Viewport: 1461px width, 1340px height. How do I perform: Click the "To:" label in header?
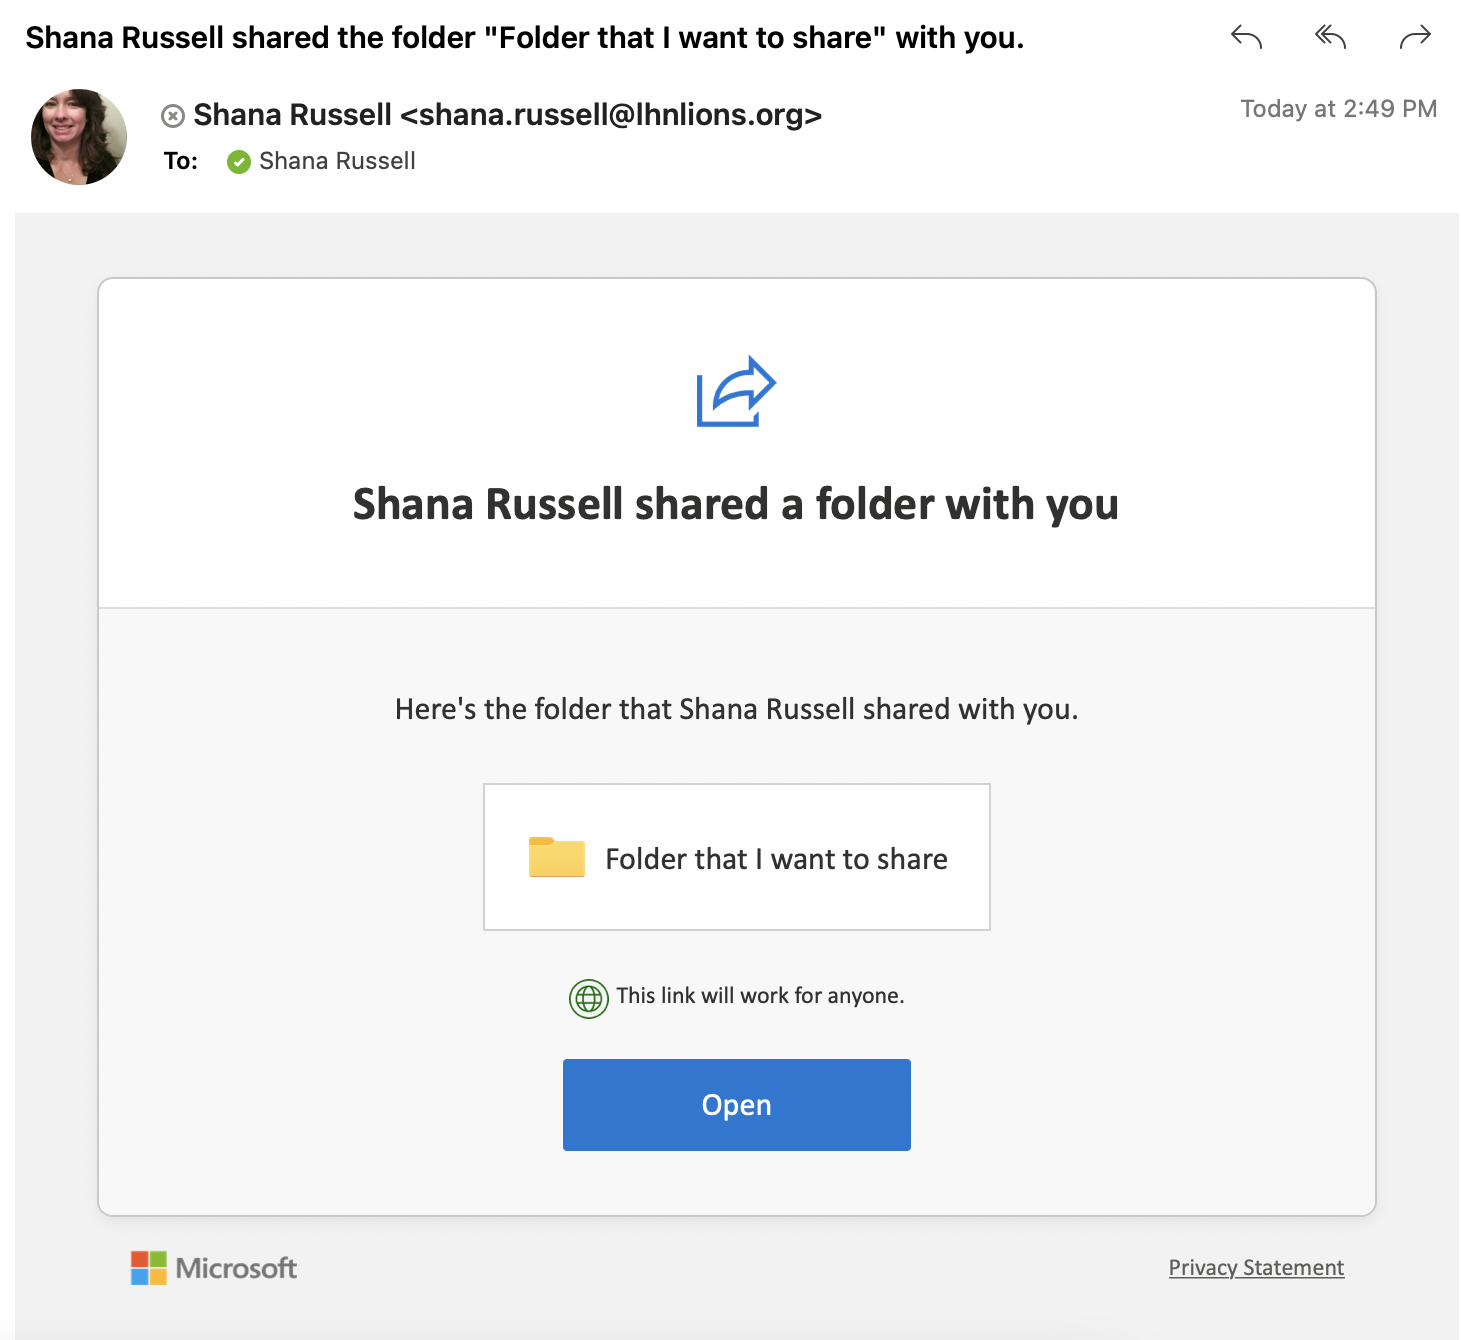click(181, 161)
